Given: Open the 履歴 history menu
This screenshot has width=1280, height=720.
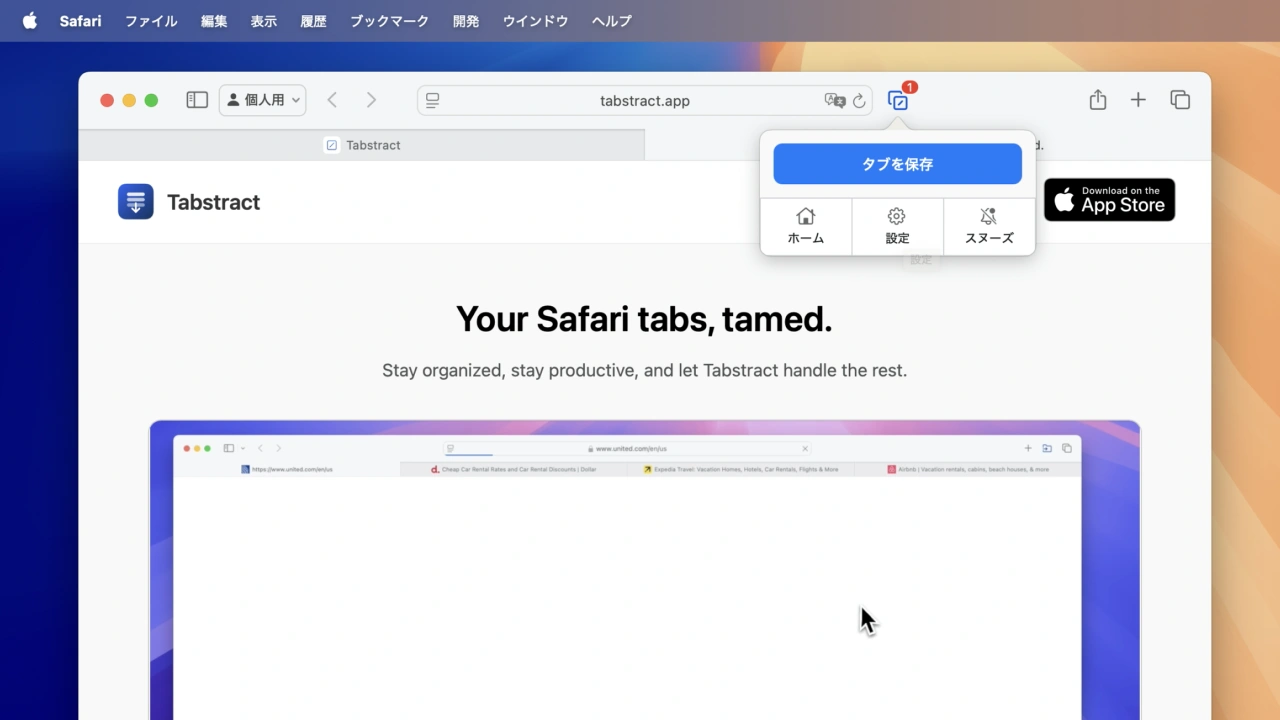Looking at the screenshot, I should coord(313,21).
